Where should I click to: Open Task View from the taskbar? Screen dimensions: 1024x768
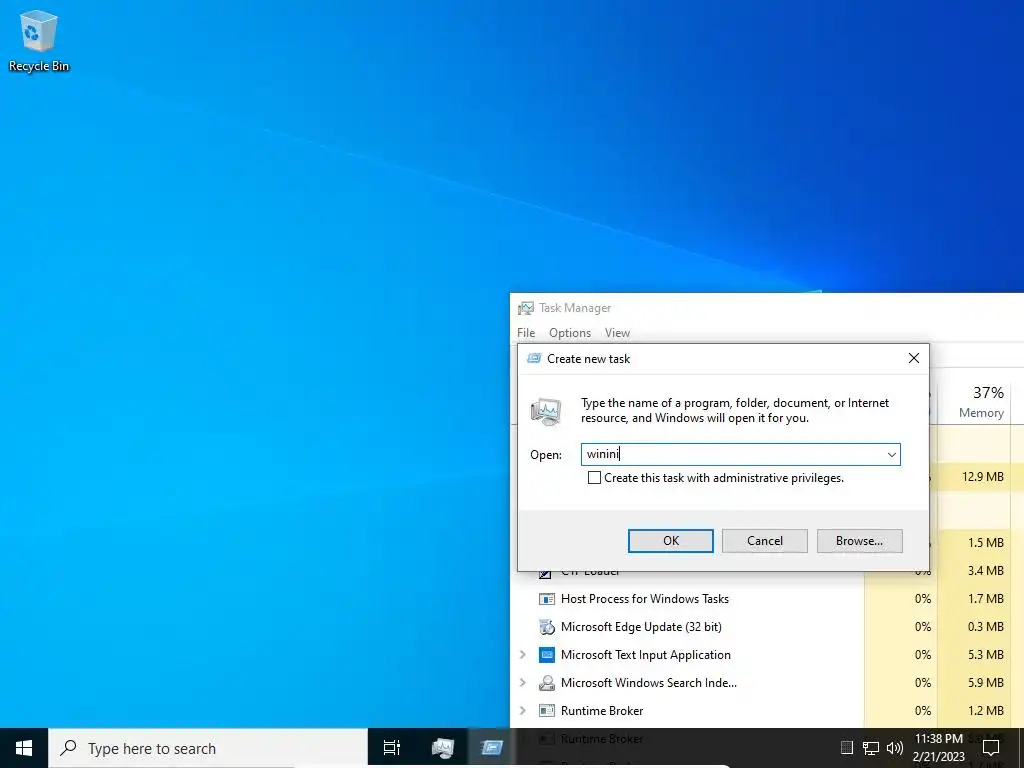point(392,748)
